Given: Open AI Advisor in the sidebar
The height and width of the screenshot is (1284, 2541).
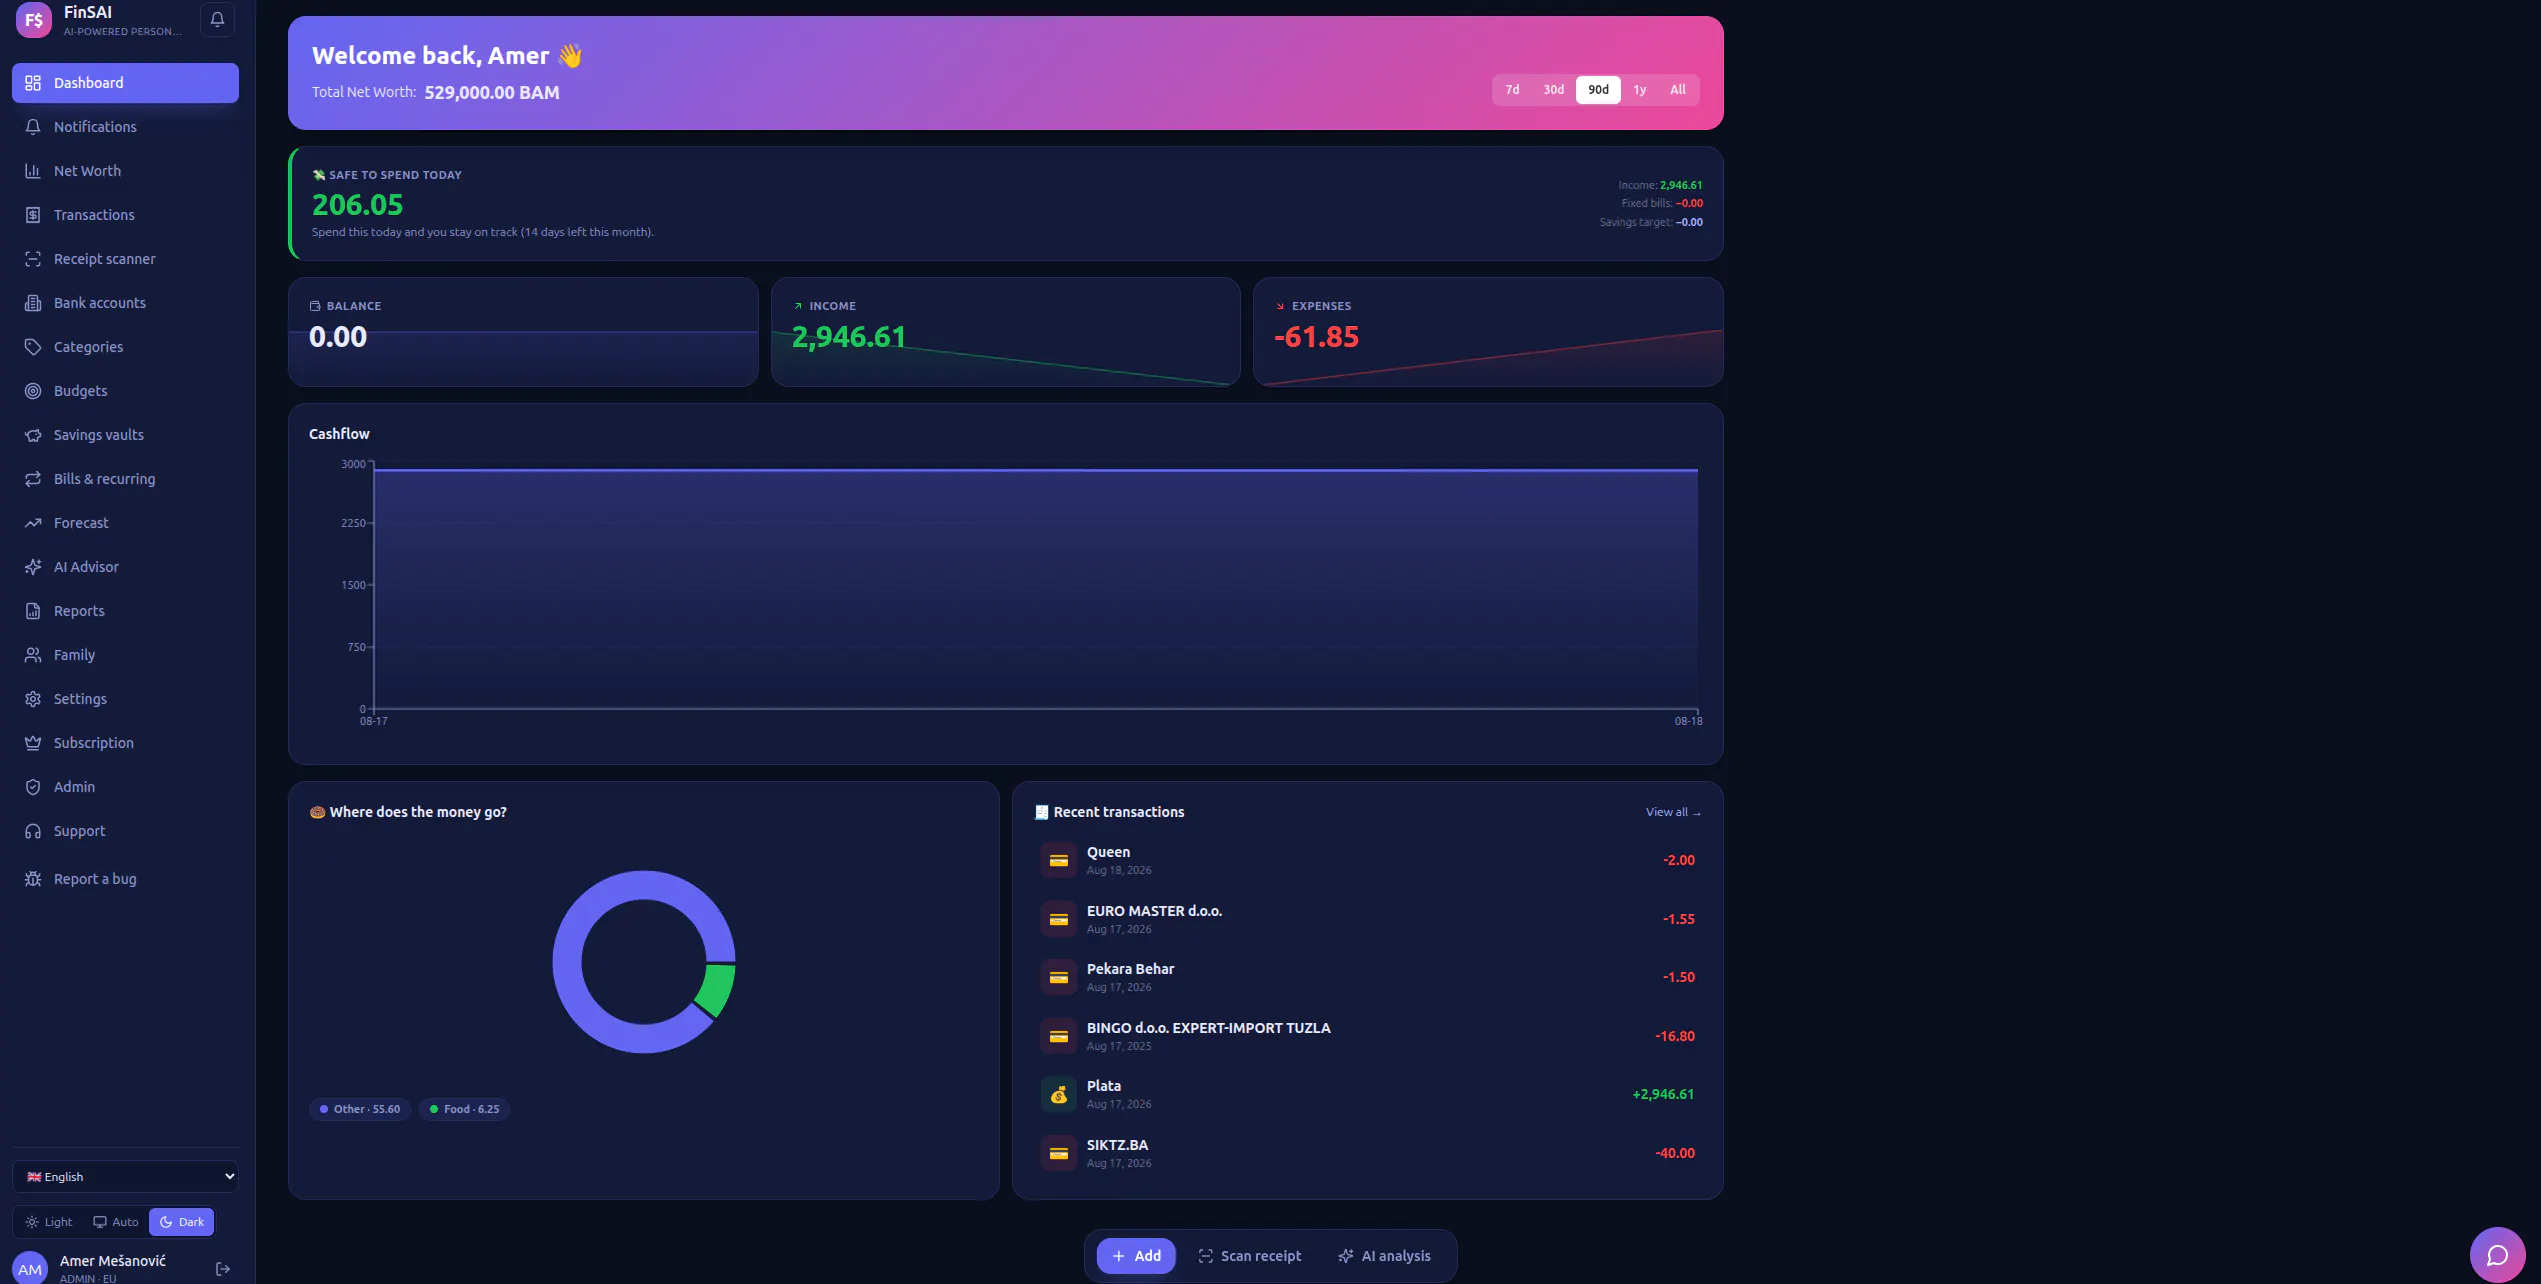Looking at the screenshot, I should pos(125,567).
